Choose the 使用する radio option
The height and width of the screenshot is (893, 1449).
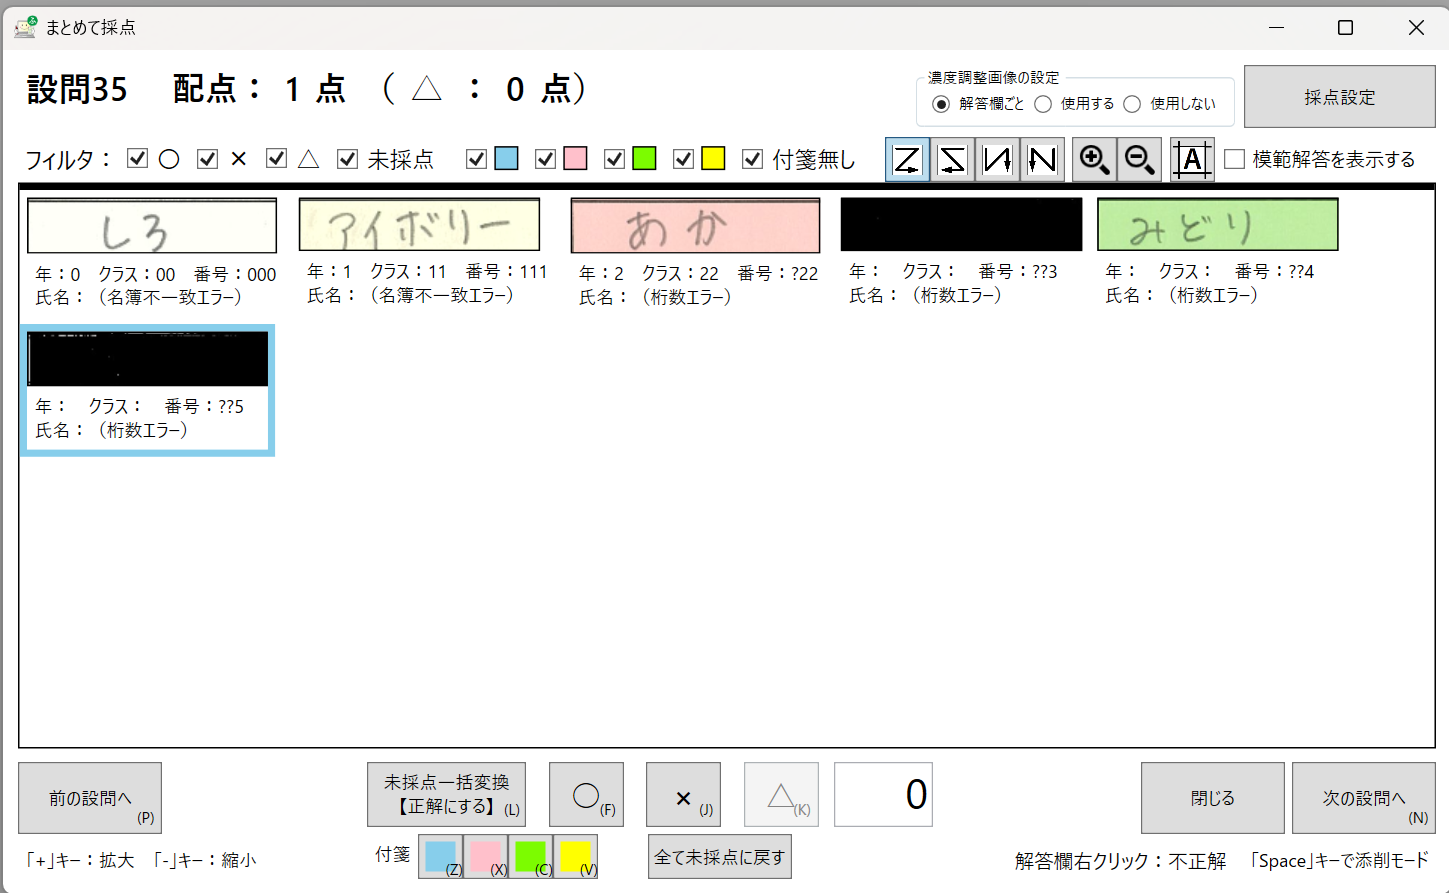1043,104
